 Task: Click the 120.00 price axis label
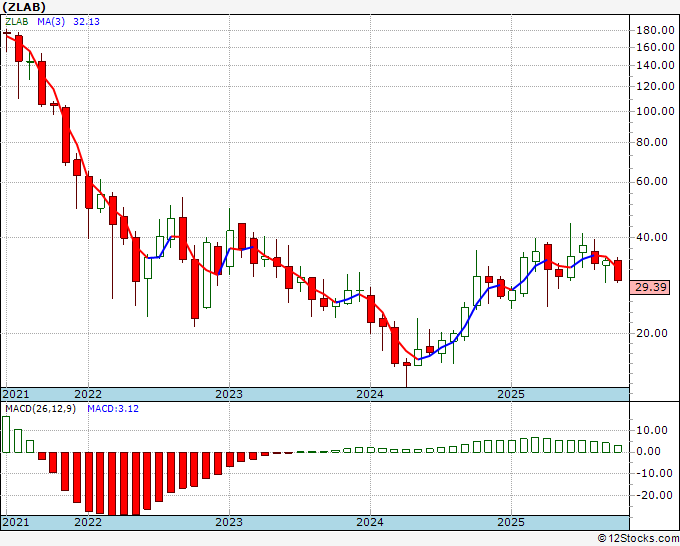(655, 86)
